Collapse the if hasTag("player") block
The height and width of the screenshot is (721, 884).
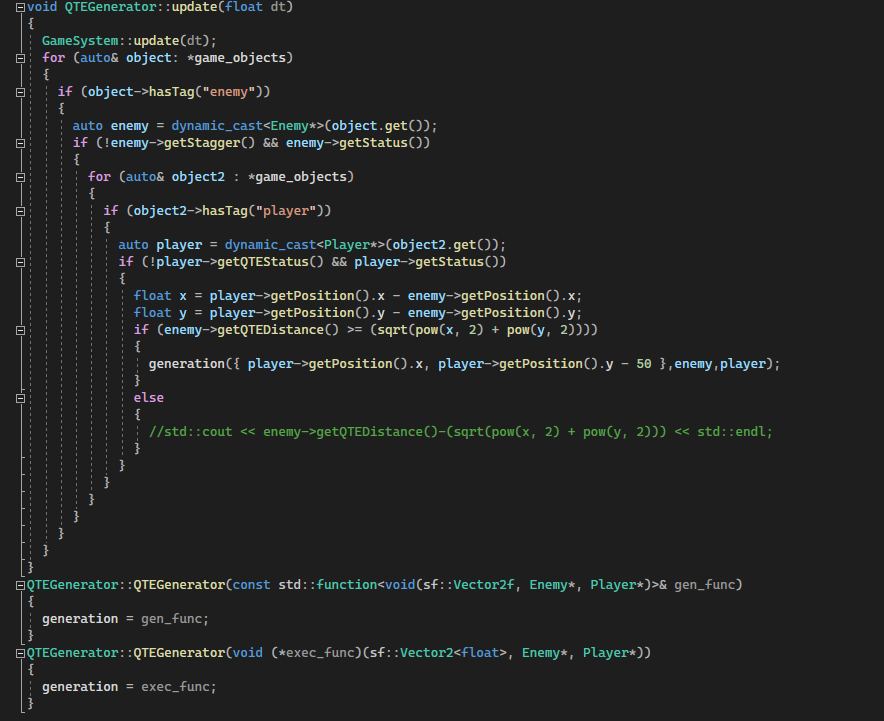pyautogui.click(x=20, y=211)
